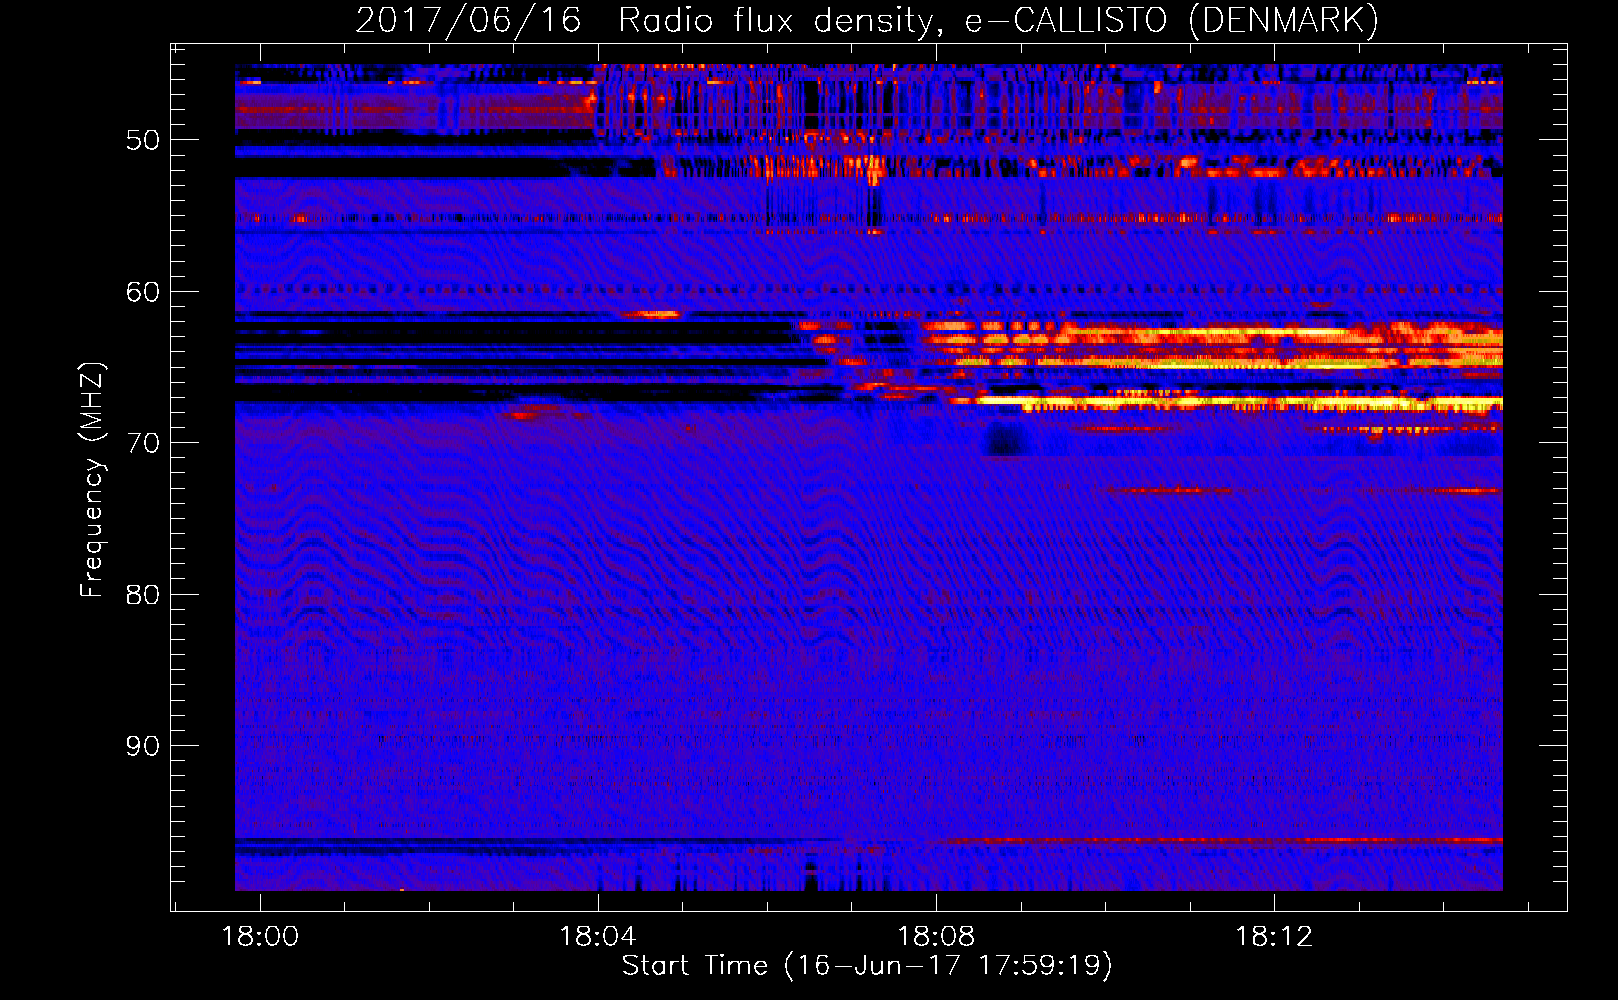Select the 70 frequency tick label

(143, 443)
